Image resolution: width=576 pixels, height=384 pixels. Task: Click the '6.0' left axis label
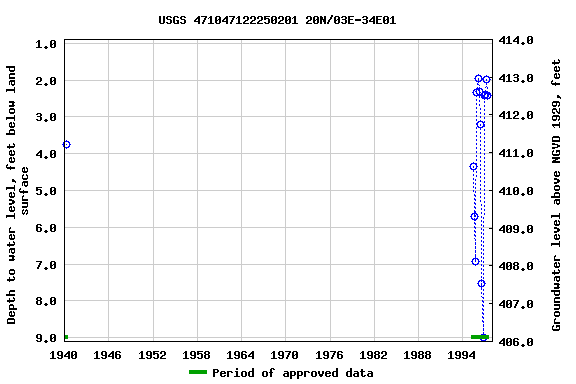point(46,228)
